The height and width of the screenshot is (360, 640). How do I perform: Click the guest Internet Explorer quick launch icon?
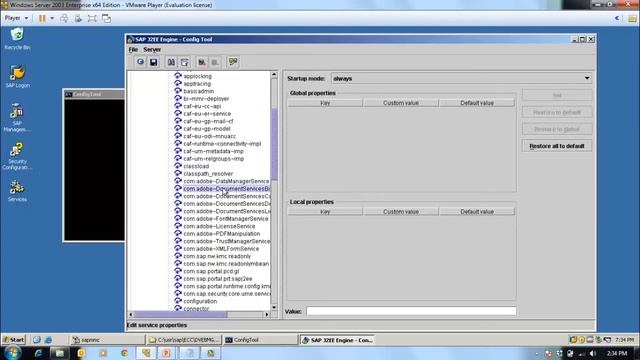coord(48,340)
